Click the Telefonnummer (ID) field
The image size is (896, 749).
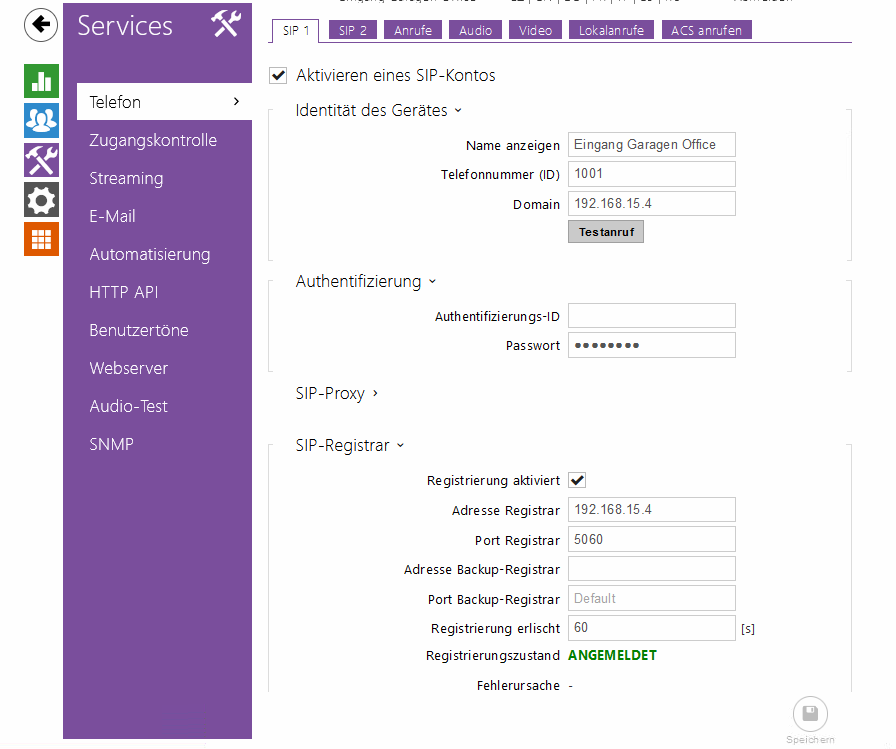tap(651, 174)
